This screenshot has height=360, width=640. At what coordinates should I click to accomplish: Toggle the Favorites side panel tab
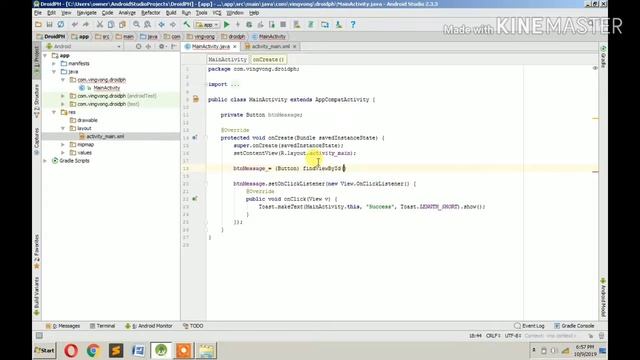tap(37, 251)
